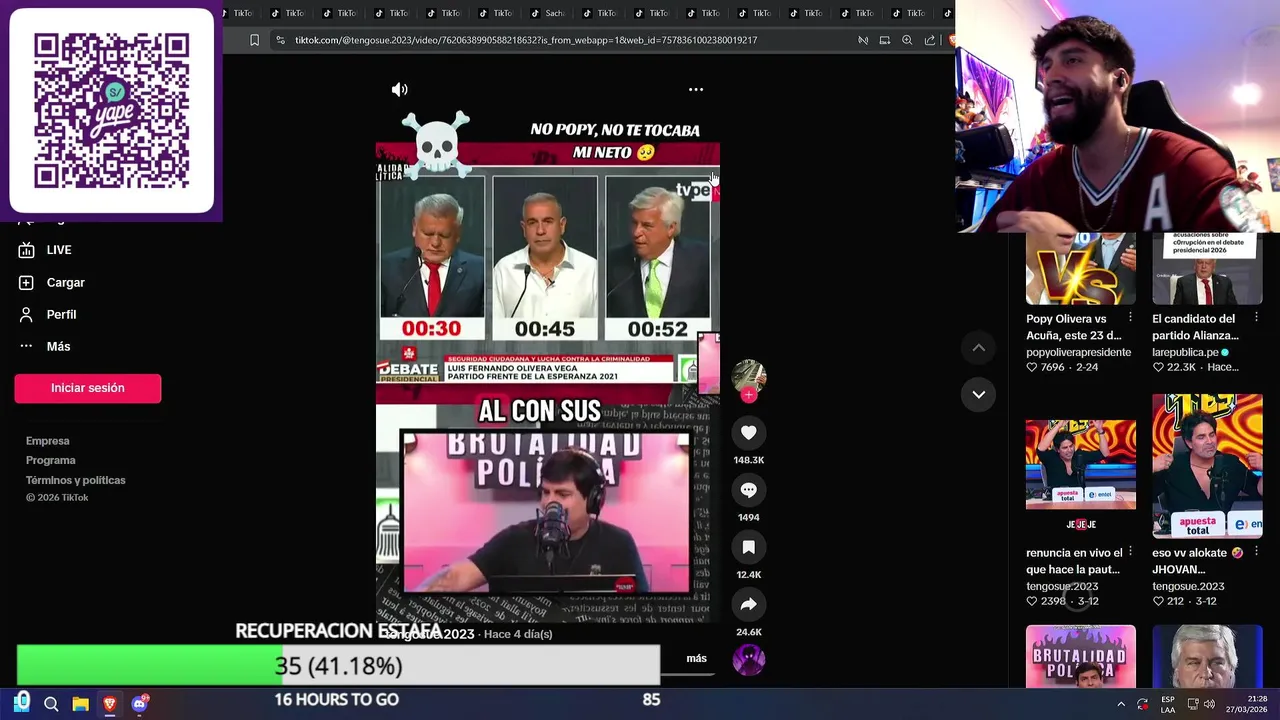This screenshot has width=1280, height=720.
Task: Go to next video with down chevron
Action: pos(979,394)
